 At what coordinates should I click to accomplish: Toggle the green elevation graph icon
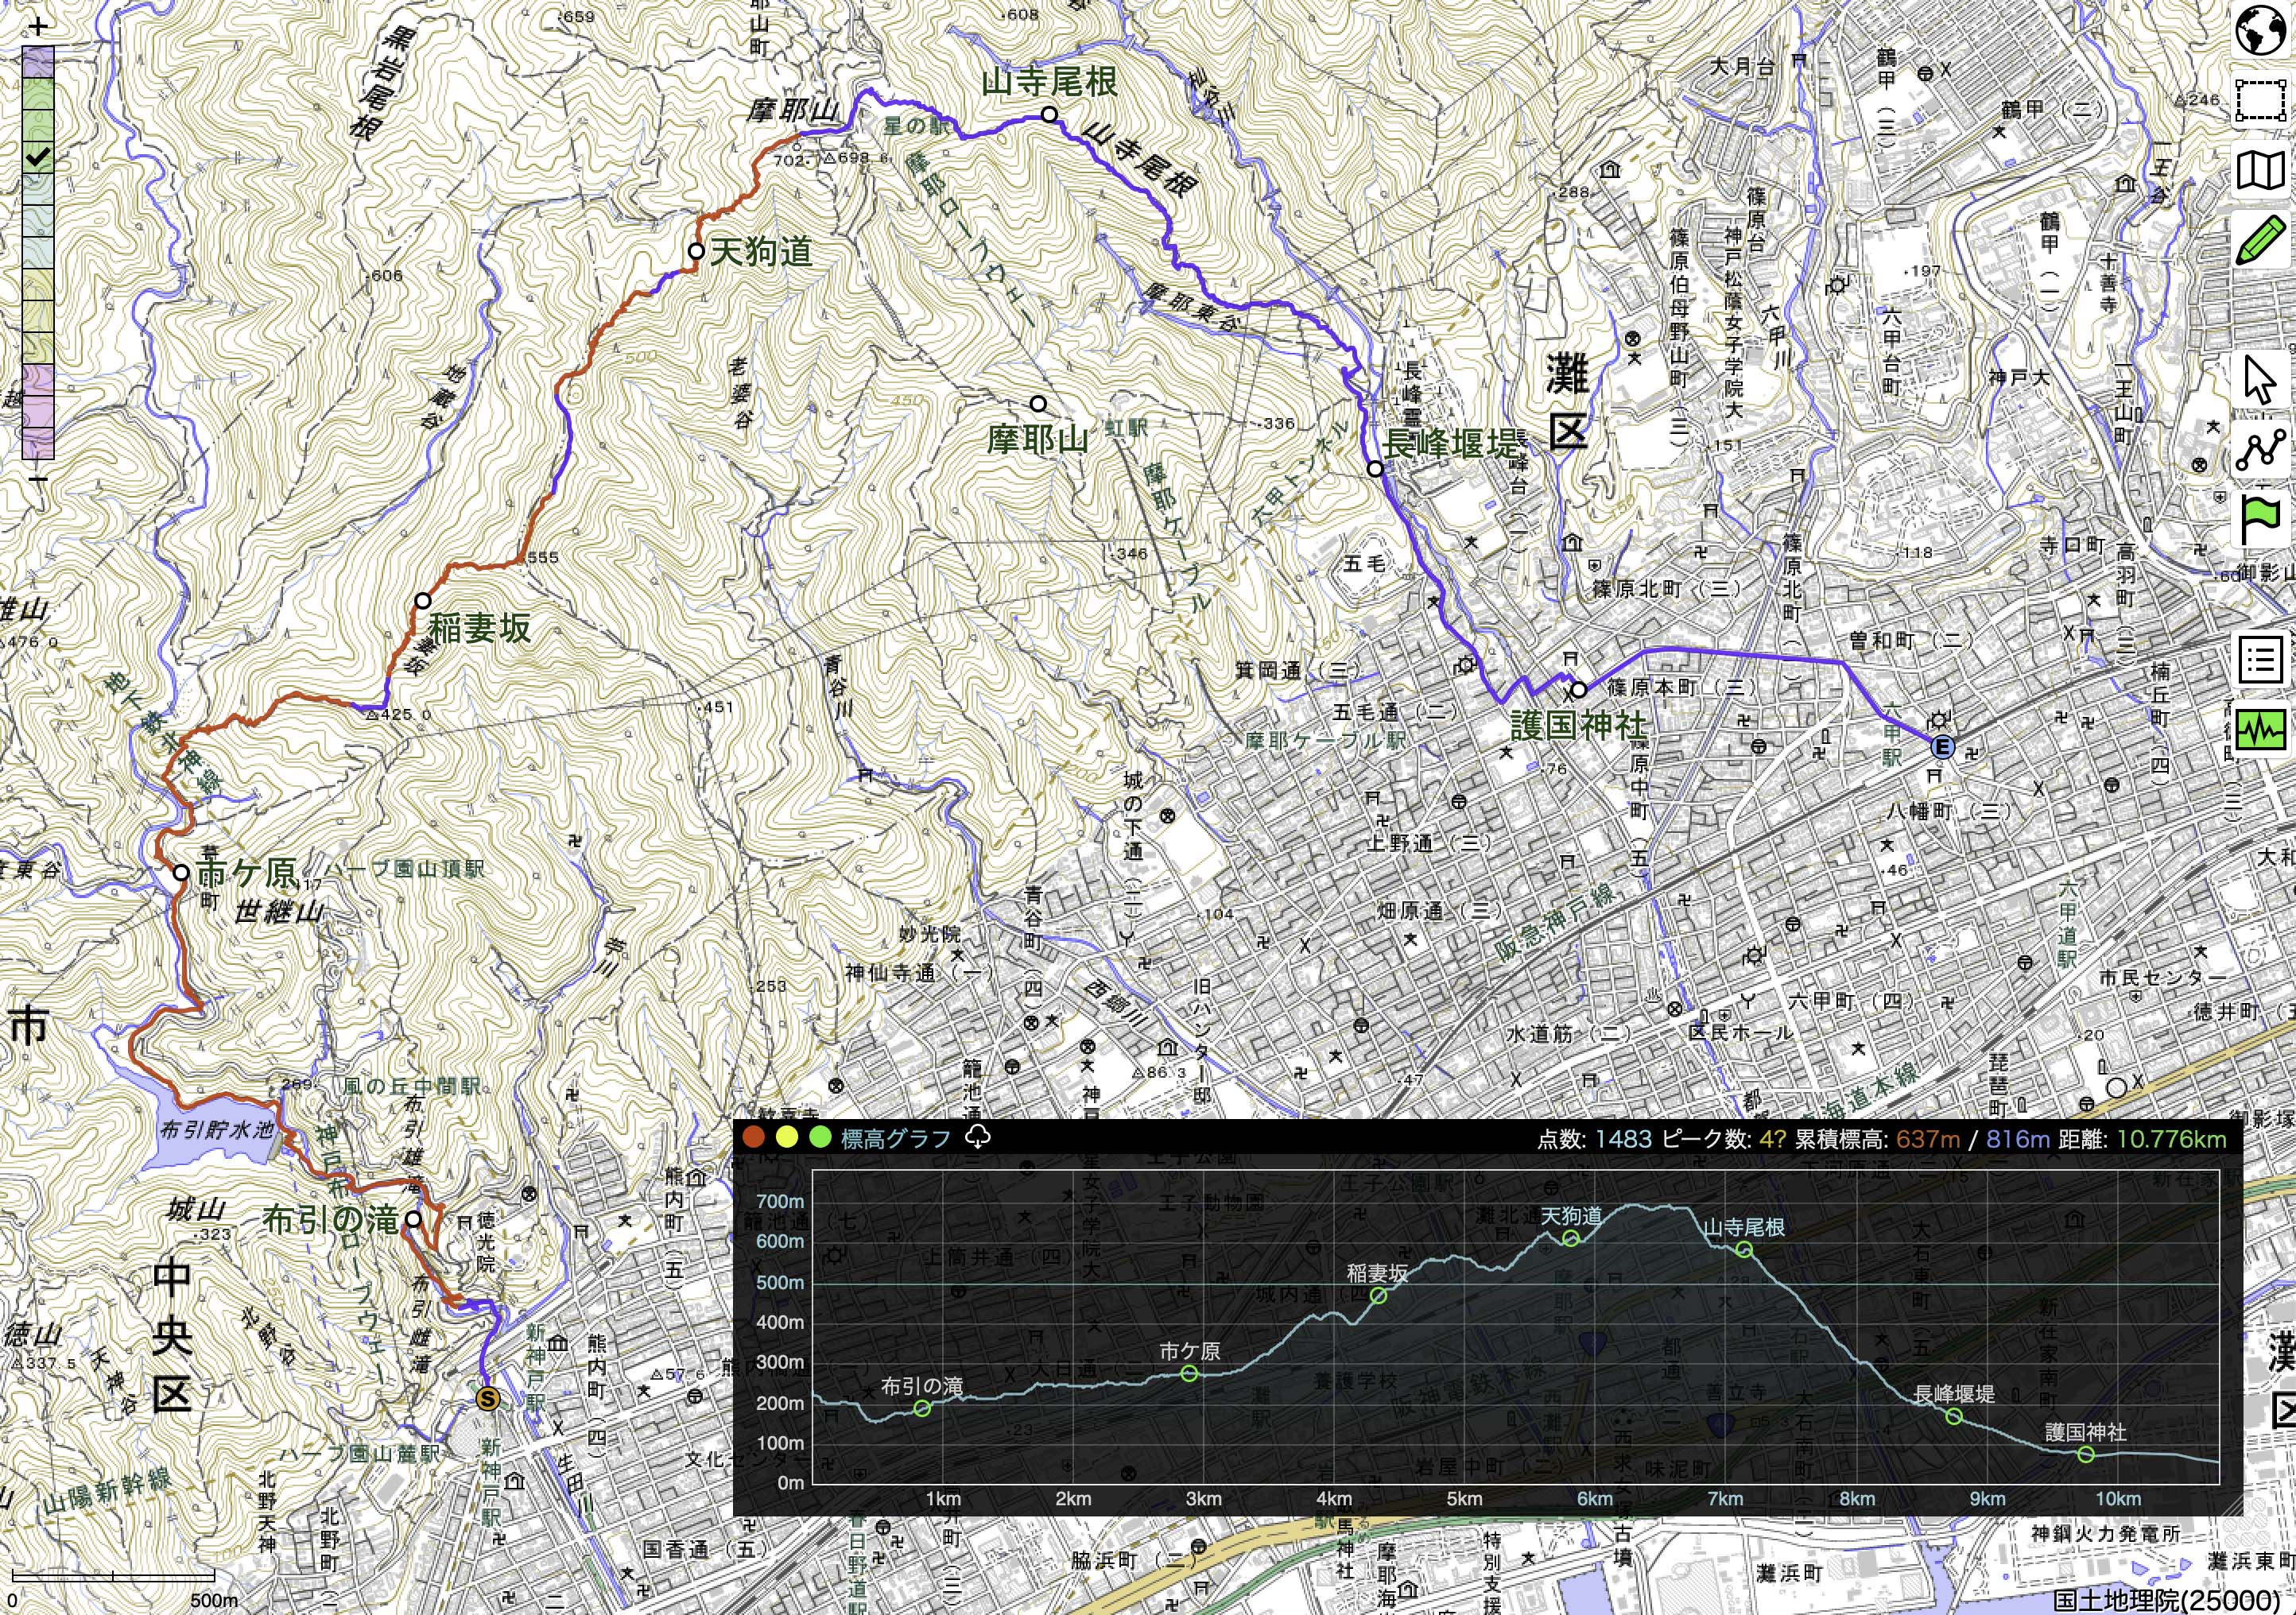2261,730
